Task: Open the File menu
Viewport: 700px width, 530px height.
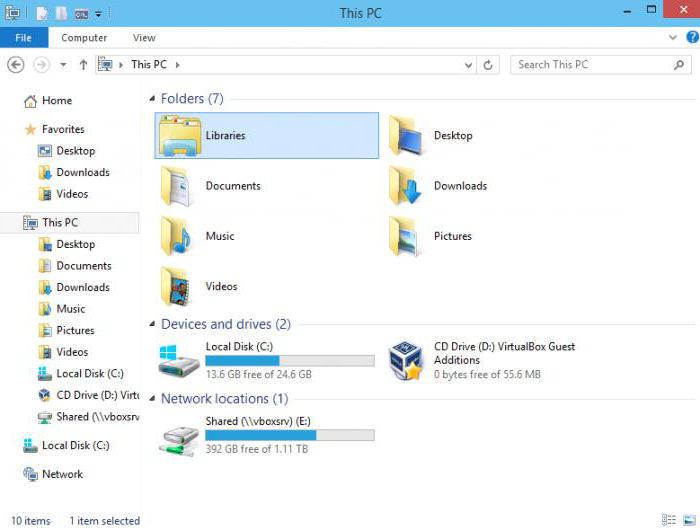Action: [23, 38]
